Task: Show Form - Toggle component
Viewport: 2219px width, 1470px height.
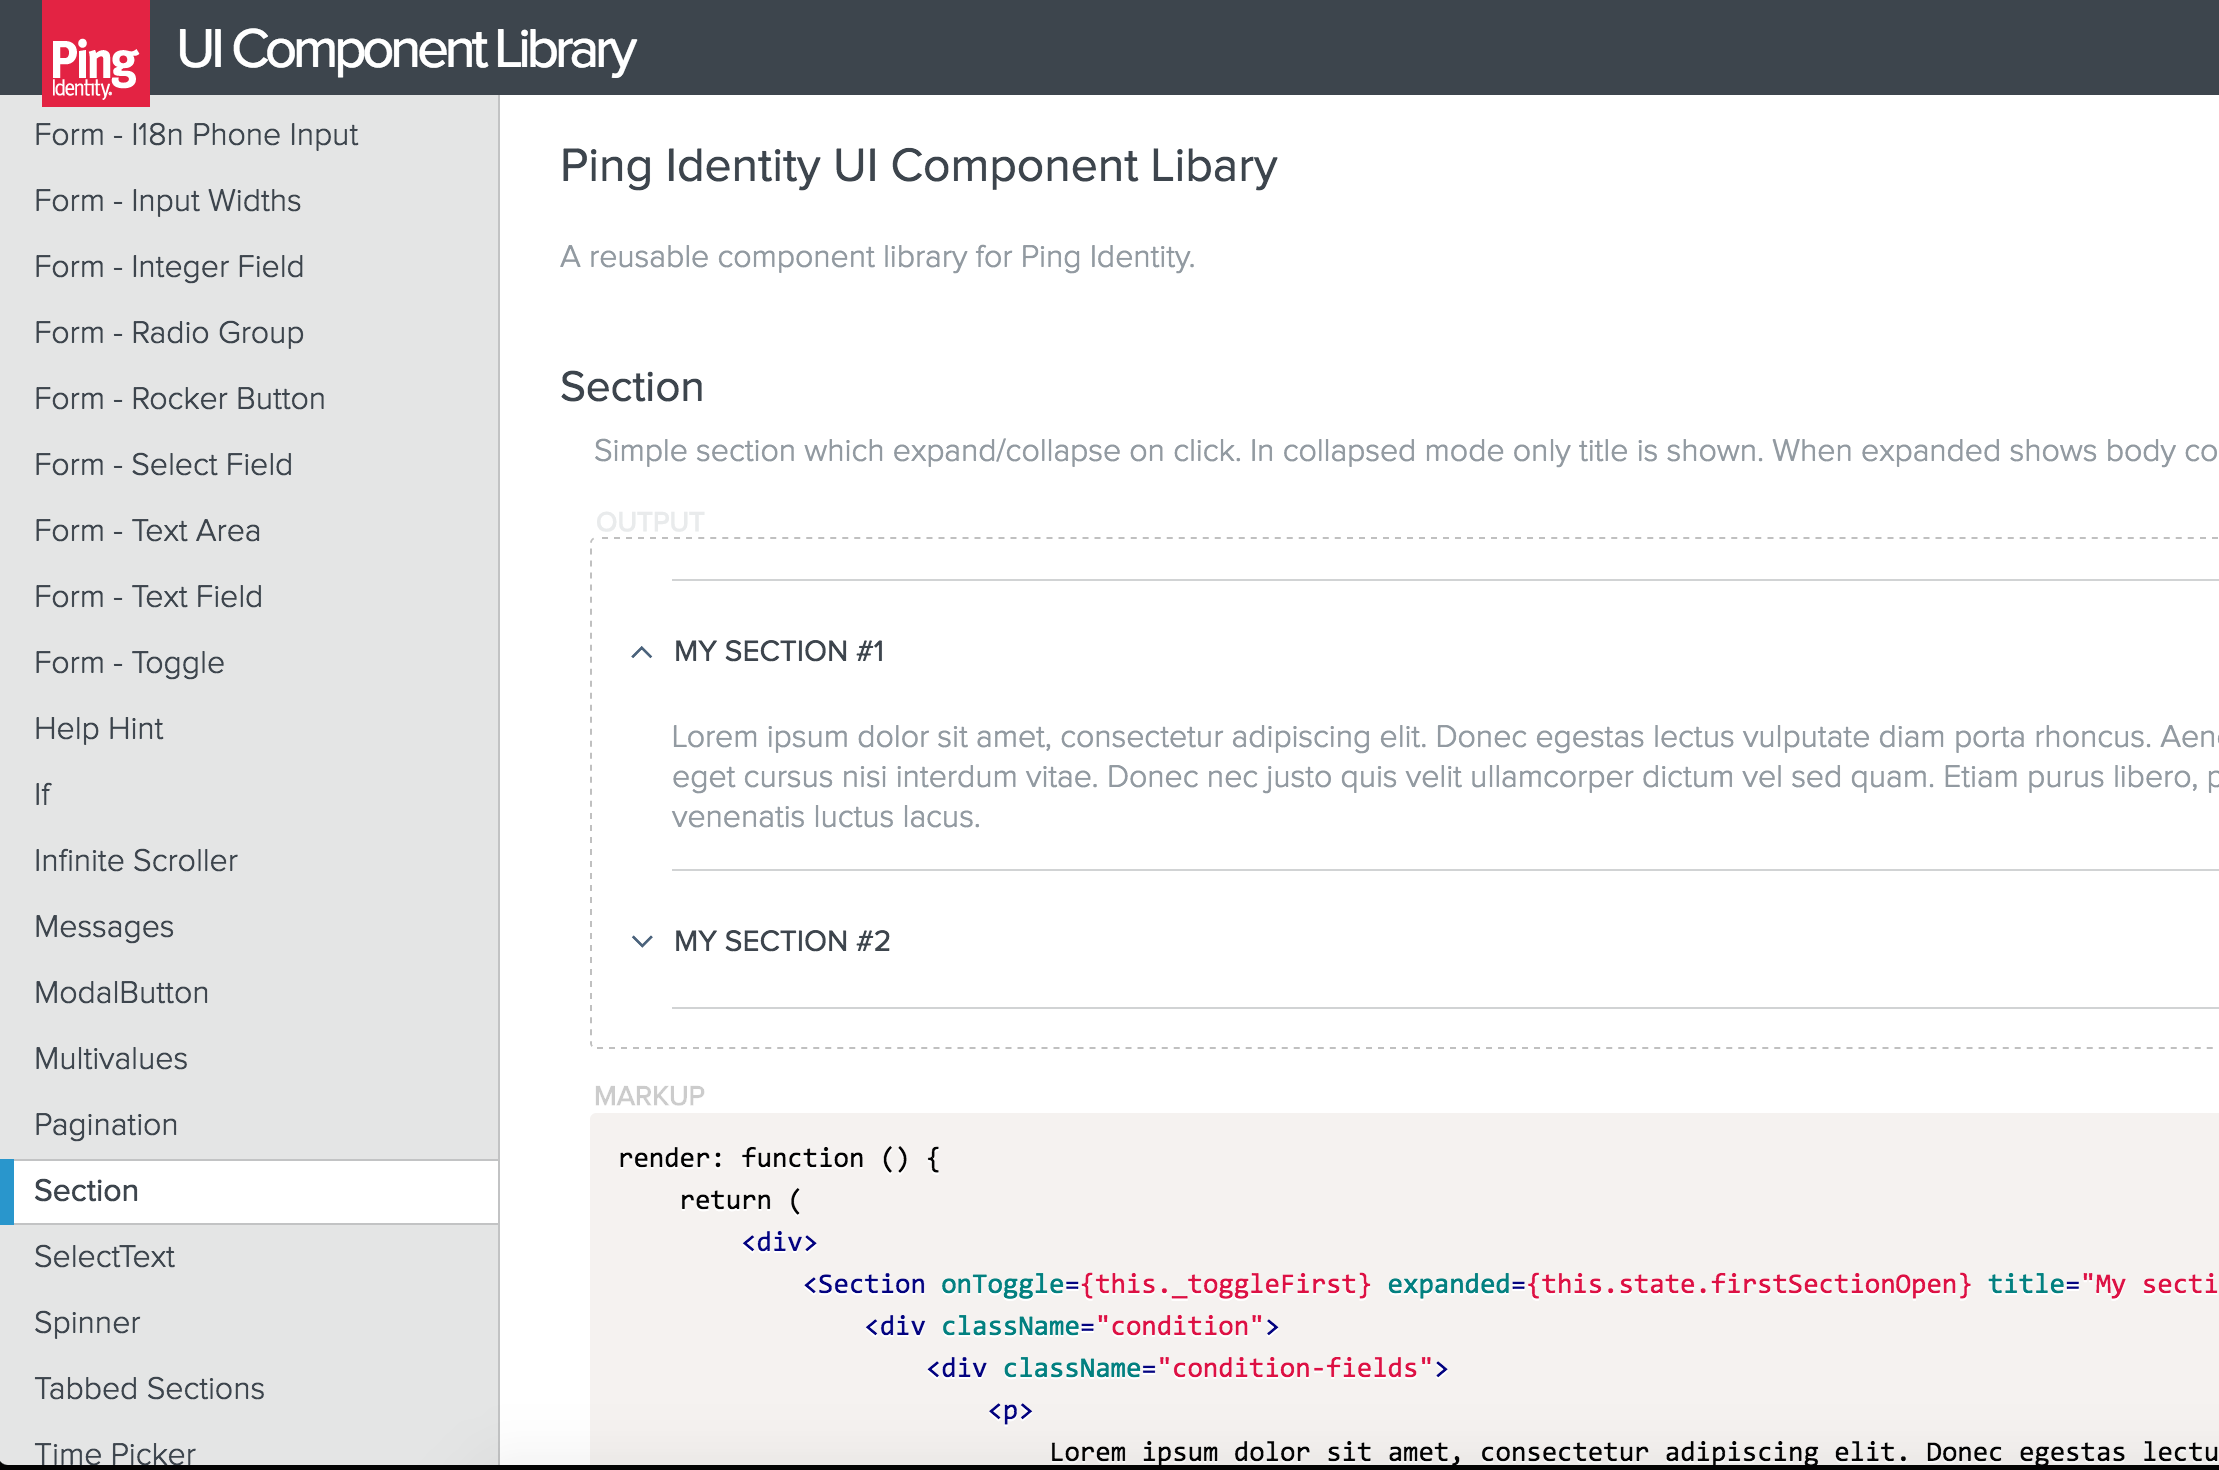Action: [x=129, y=663]
